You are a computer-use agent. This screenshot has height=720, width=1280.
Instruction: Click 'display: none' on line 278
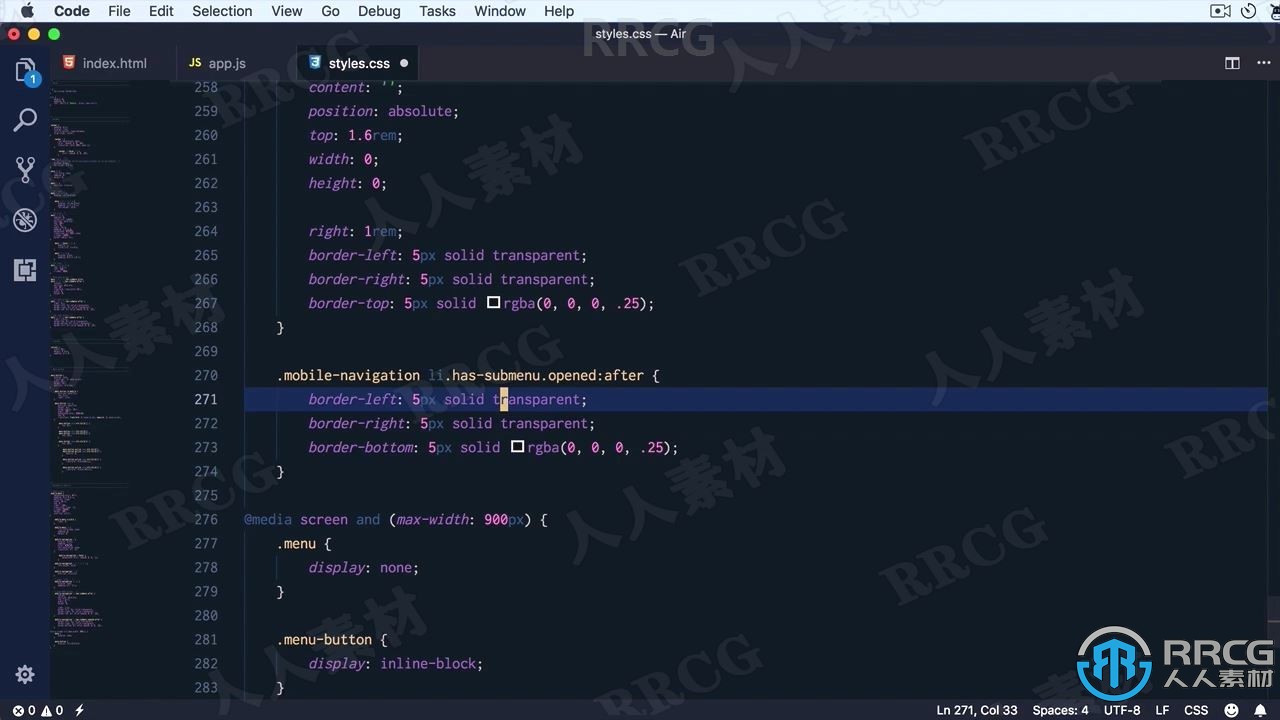[x=364, y=567]
